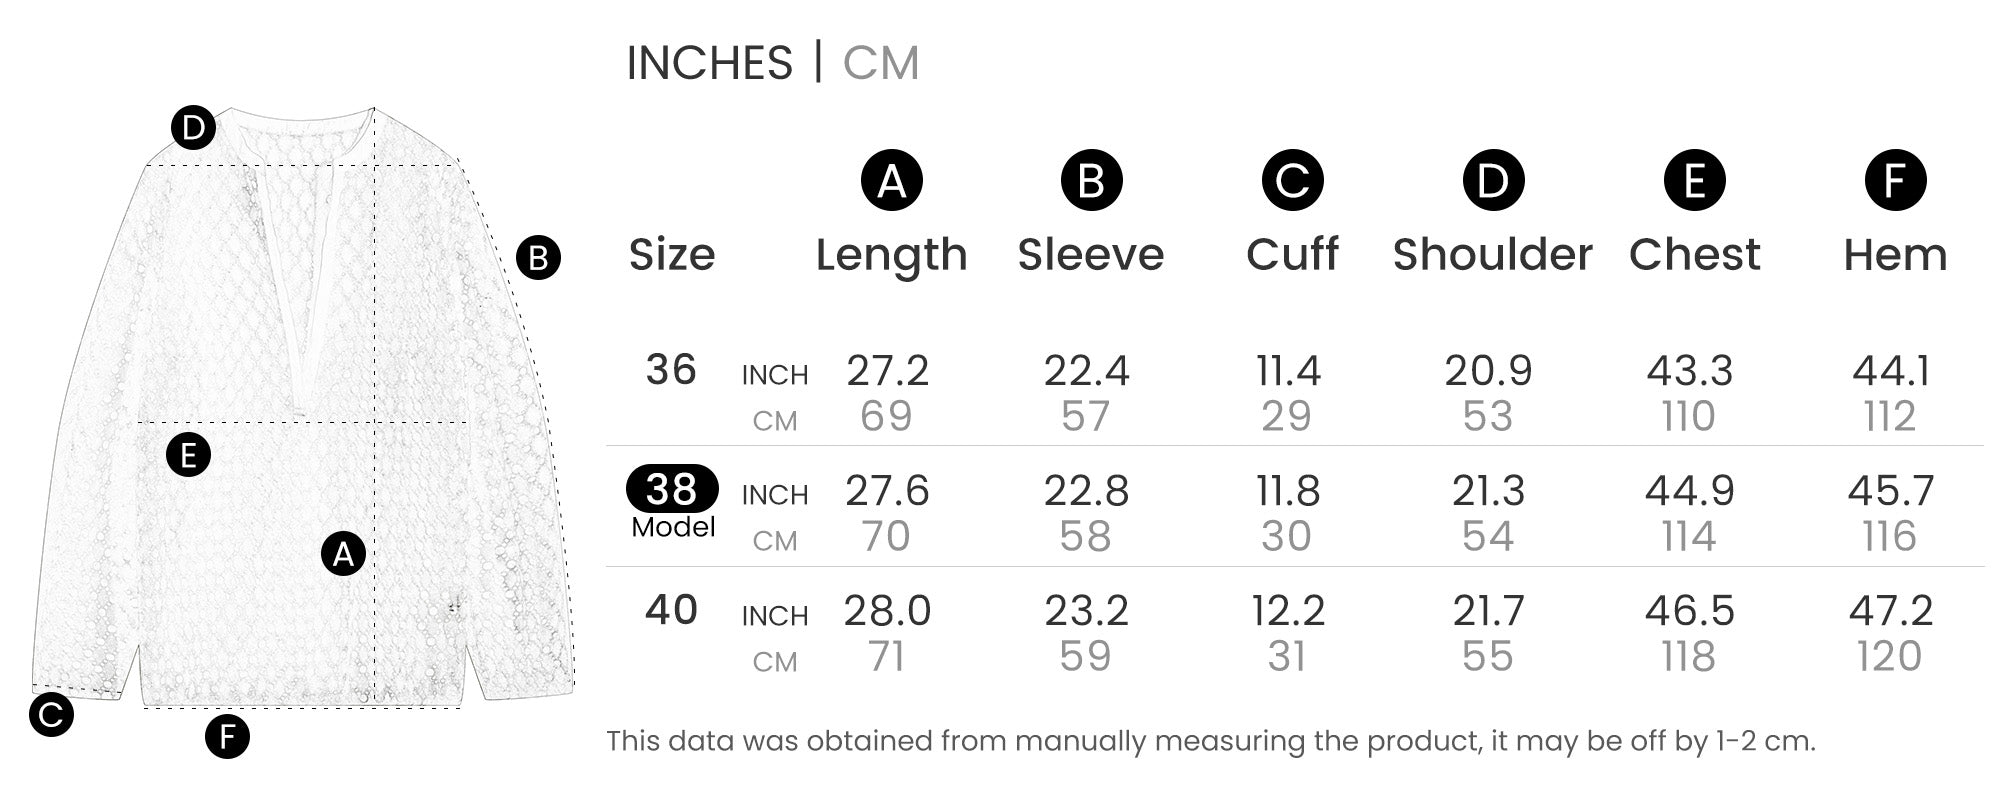The image size is (2000, 806).
Task: Click the B circle icon above Sleeve
Action: (1091, 181)
